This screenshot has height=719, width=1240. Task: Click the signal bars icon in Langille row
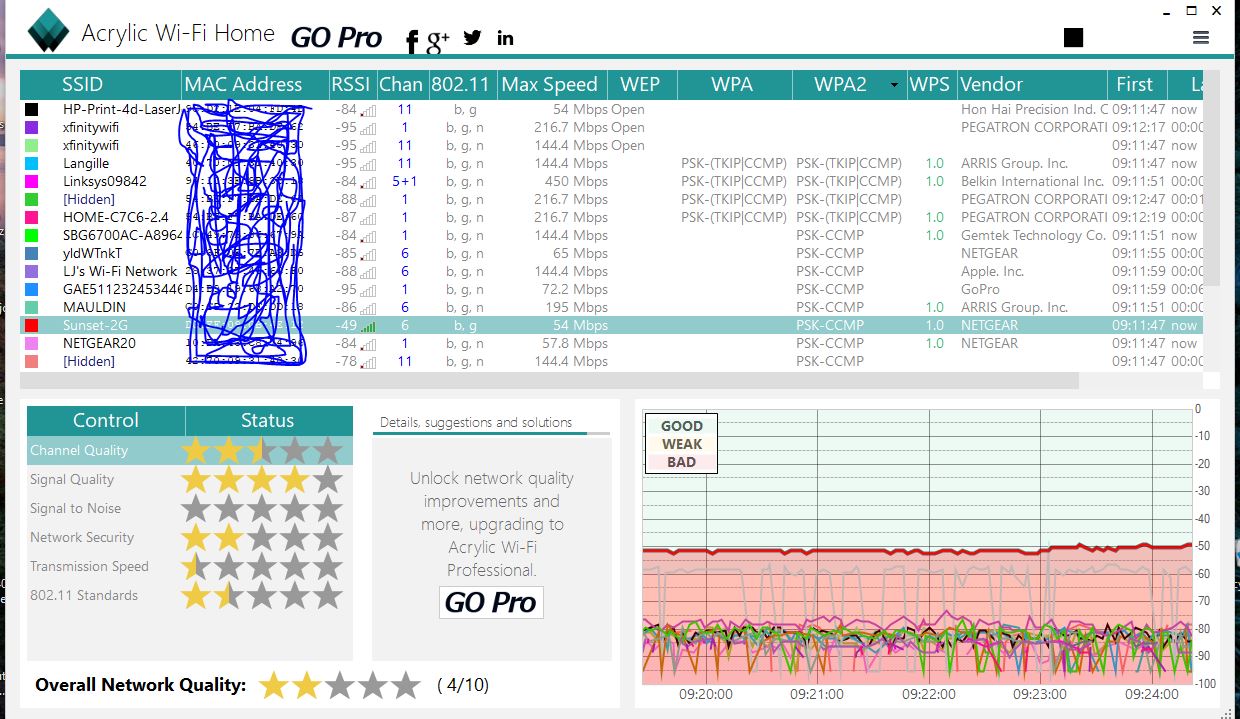368,164
